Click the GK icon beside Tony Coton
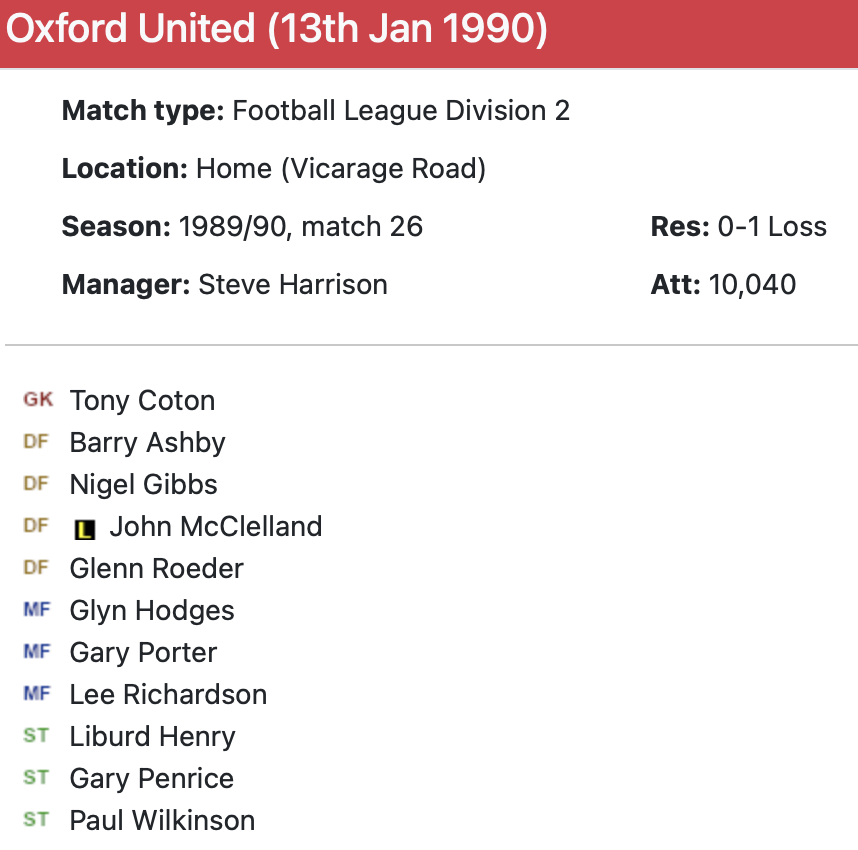Image resolution: width=858 pixels, height=850 pixels. (x=38, y=400)
